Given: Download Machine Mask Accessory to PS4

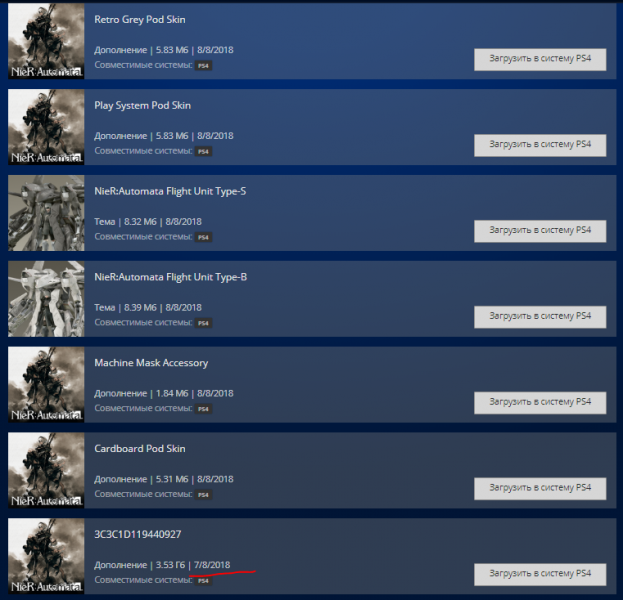Looking at the screenshot, I should click(540, 403).
